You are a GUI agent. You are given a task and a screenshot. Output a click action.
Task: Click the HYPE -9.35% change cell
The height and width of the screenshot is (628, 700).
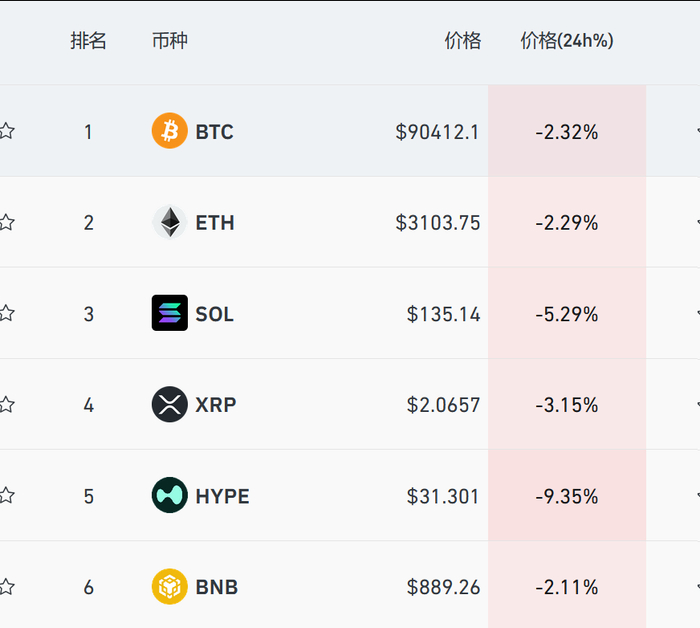click(x=566, y=496)
